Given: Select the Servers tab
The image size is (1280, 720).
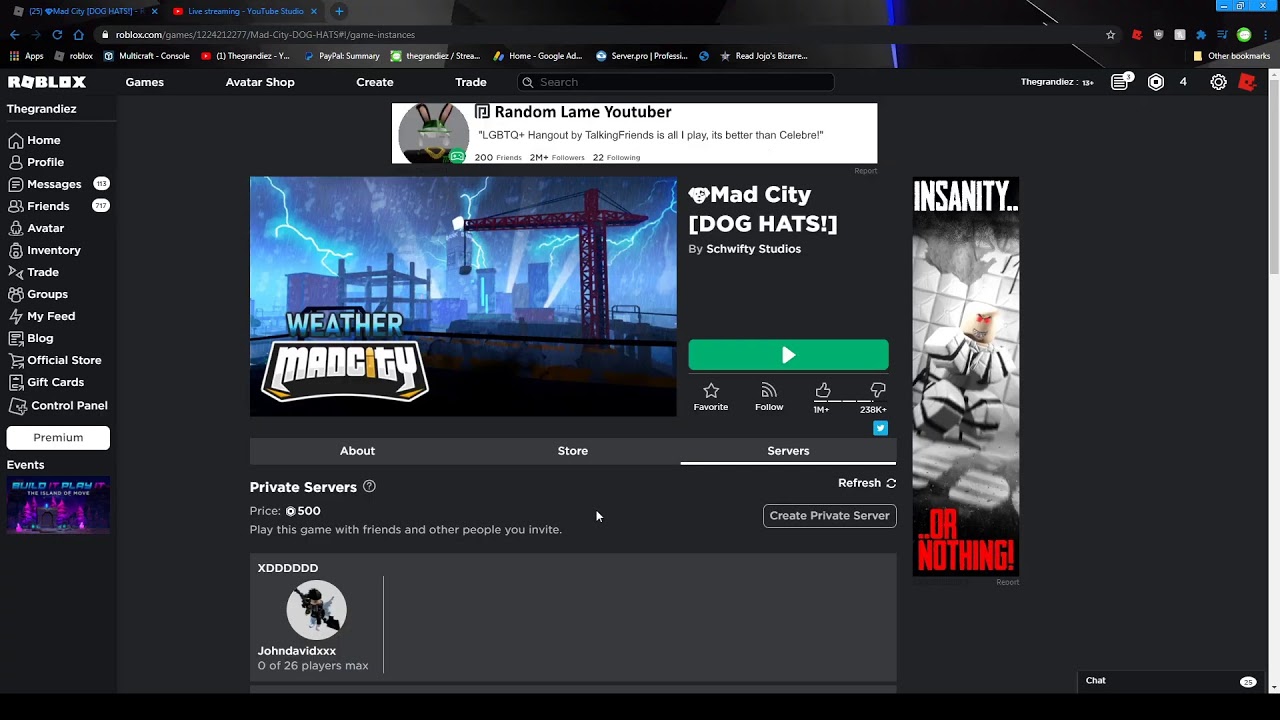Looking at the screenshot, I should 788,451.
